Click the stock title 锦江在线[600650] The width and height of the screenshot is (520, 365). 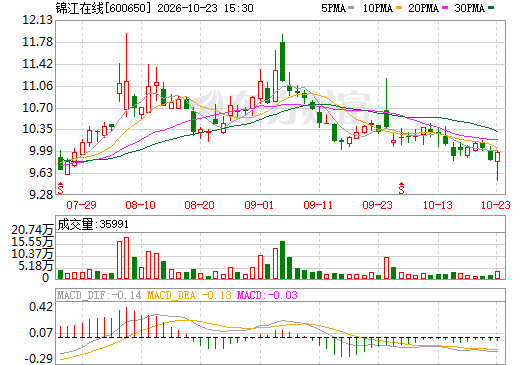[103, 8]
